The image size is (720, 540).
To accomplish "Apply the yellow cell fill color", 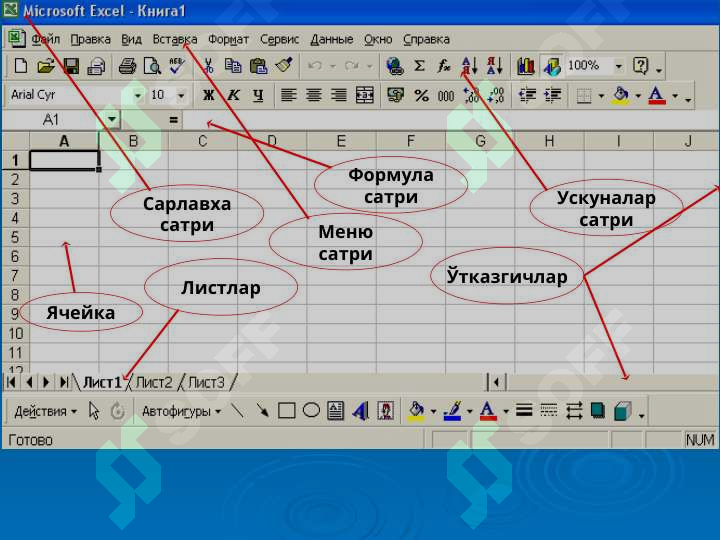I will click(621, 95).
